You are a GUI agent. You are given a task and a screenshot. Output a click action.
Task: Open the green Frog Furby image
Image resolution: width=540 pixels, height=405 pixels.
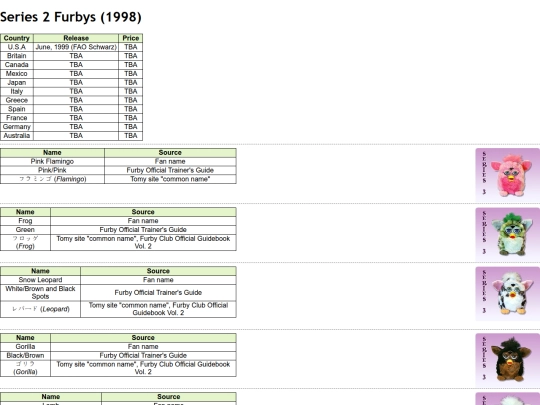pyautogui.click(x=508, y=234)
